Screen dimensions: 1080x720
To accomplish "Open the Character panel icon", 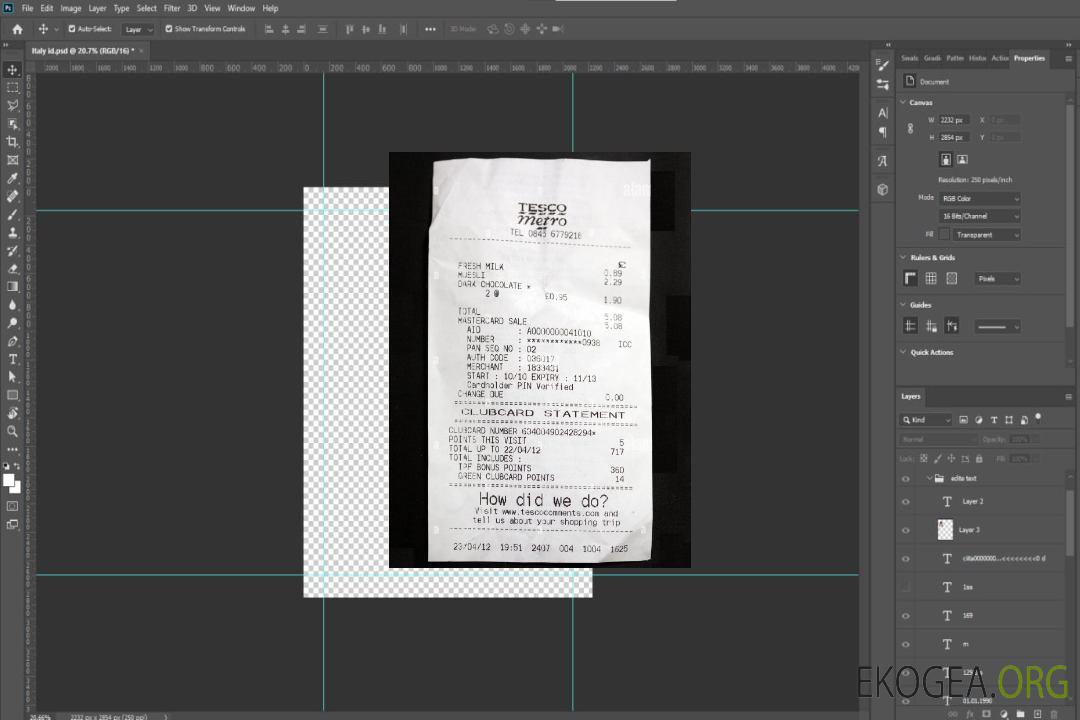I will (882, 112).
